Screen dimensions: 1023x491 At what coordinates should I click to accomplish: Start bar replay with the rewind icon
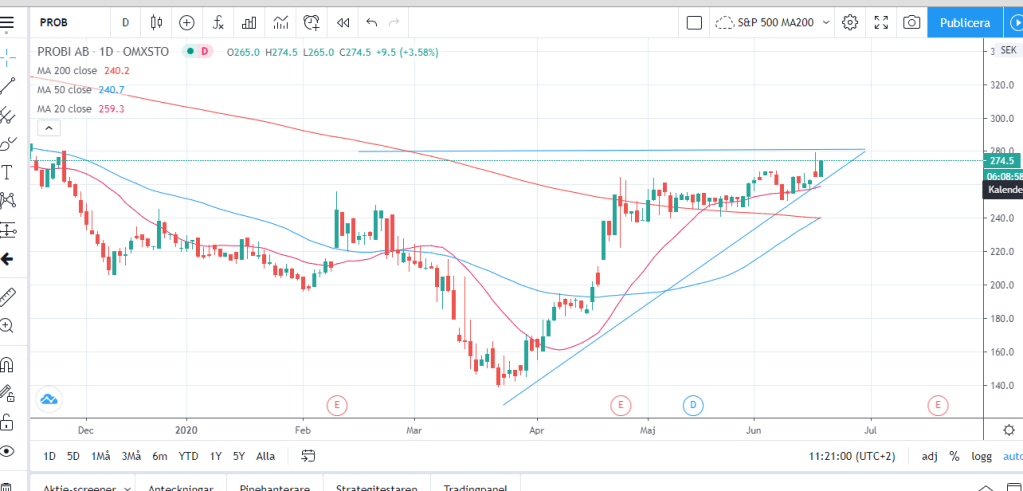pos(343,22)
